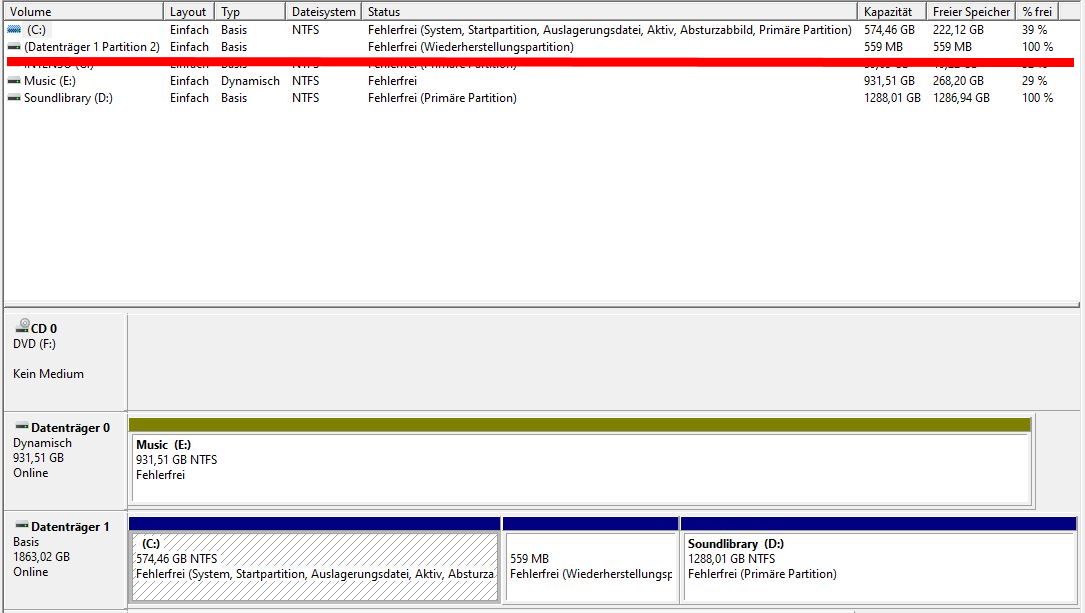
Task: Sort by the Kapazität column header
Action: [892, 12]
